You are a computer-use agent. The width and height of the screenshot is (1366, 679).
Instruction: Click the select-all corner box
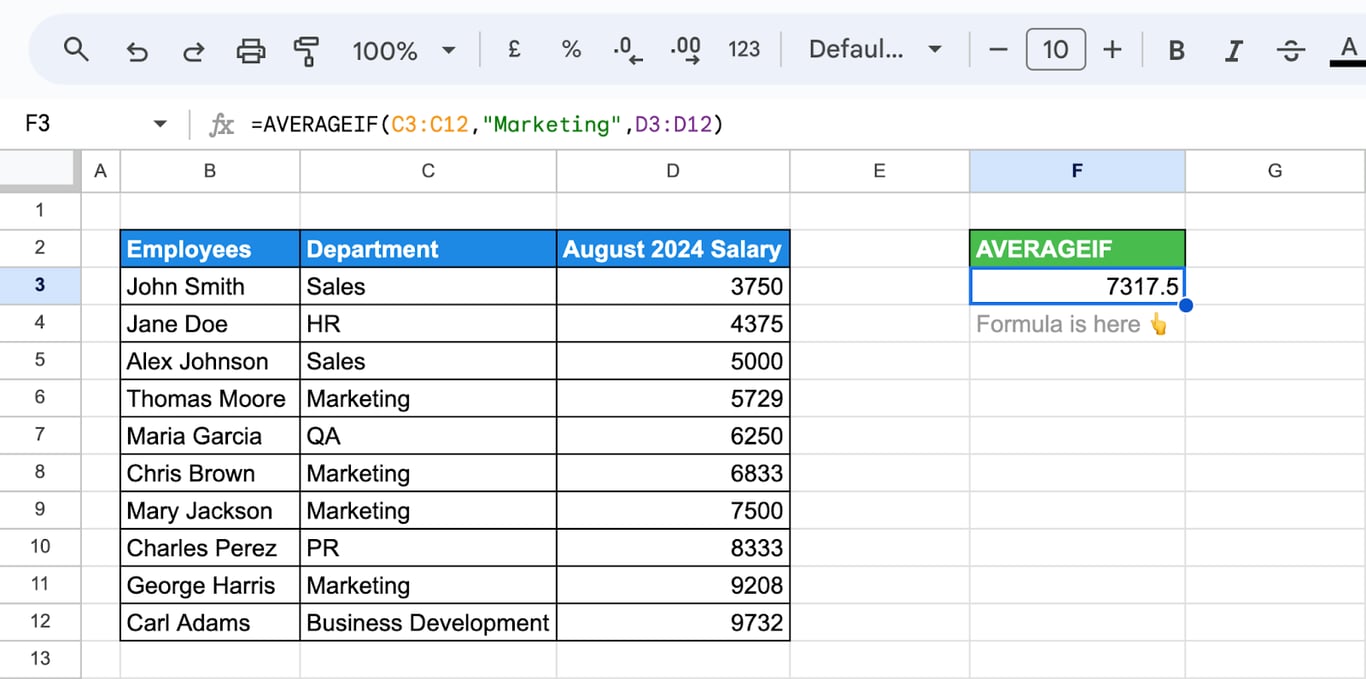(40, 171)
